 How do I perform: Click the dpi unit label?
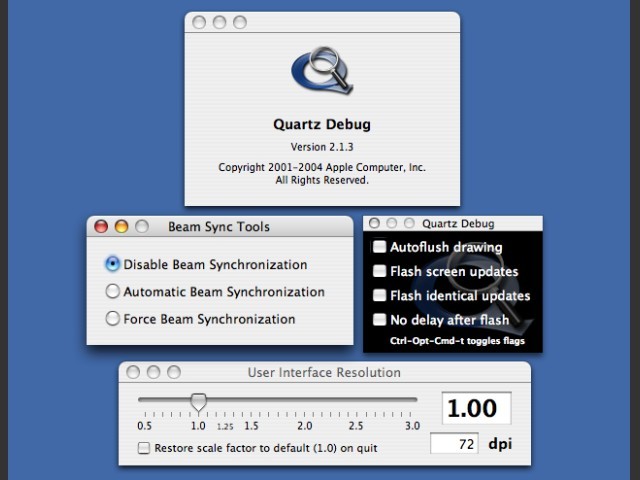point(500,444)
